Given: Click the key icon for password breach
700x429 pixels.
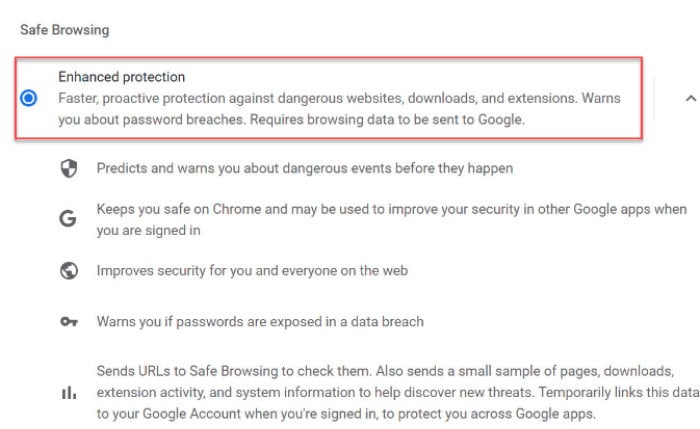Looking at the screenshot, I should (x=69, y=321).
